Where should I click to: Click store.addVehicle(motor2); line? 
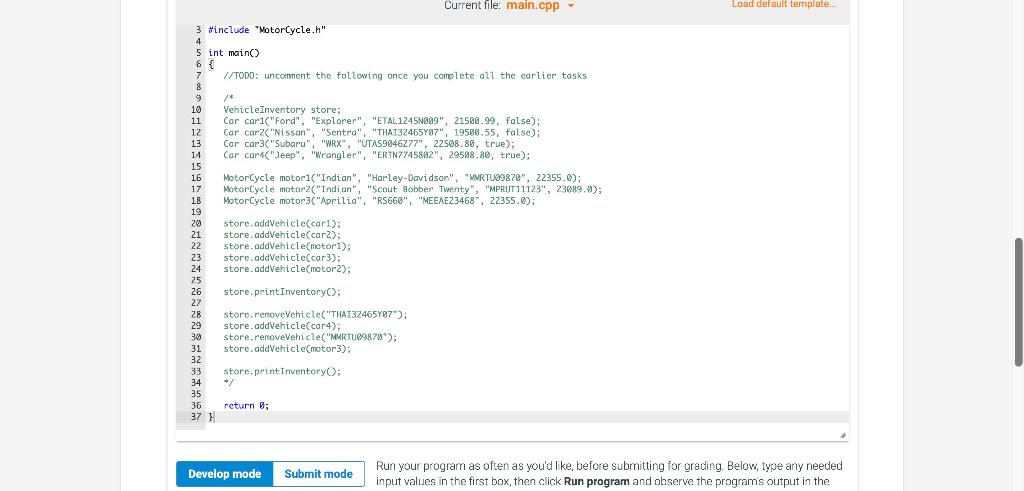[287, 269]
